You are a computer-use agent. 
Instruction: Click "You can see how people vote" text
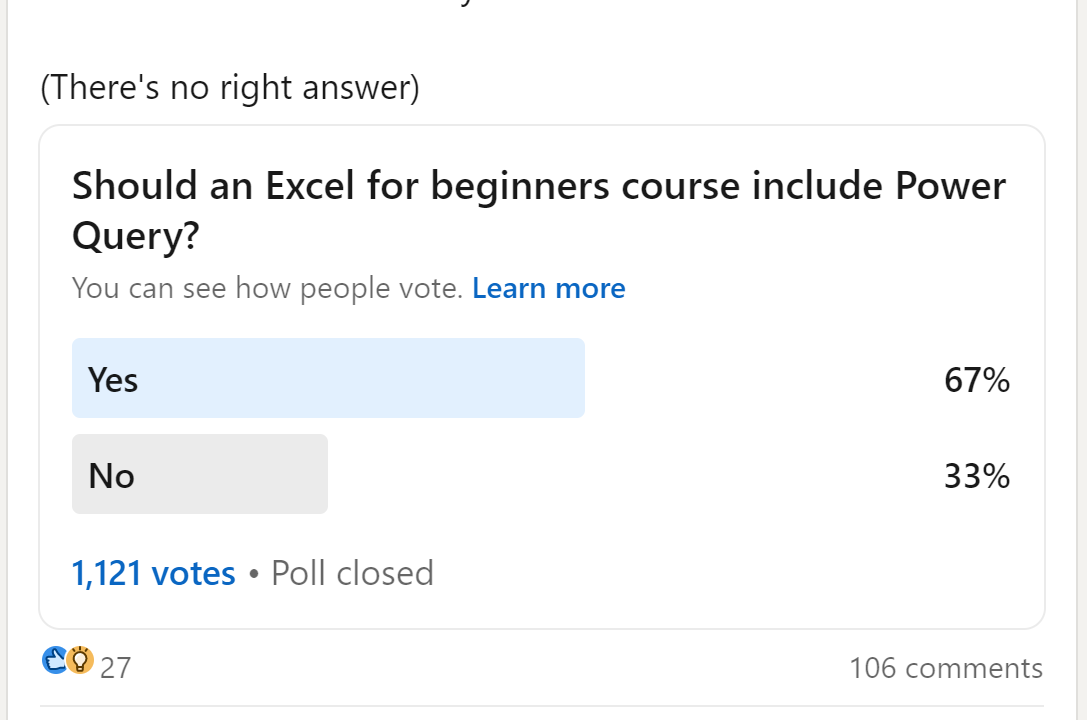tap(267, 289)
